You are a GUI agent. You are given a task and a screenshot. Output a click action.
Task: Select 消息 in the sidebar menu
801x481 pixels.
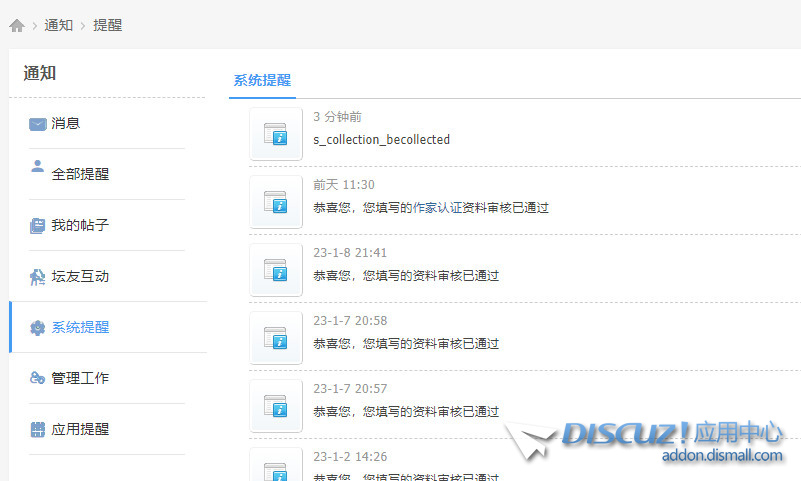point(66,124)
